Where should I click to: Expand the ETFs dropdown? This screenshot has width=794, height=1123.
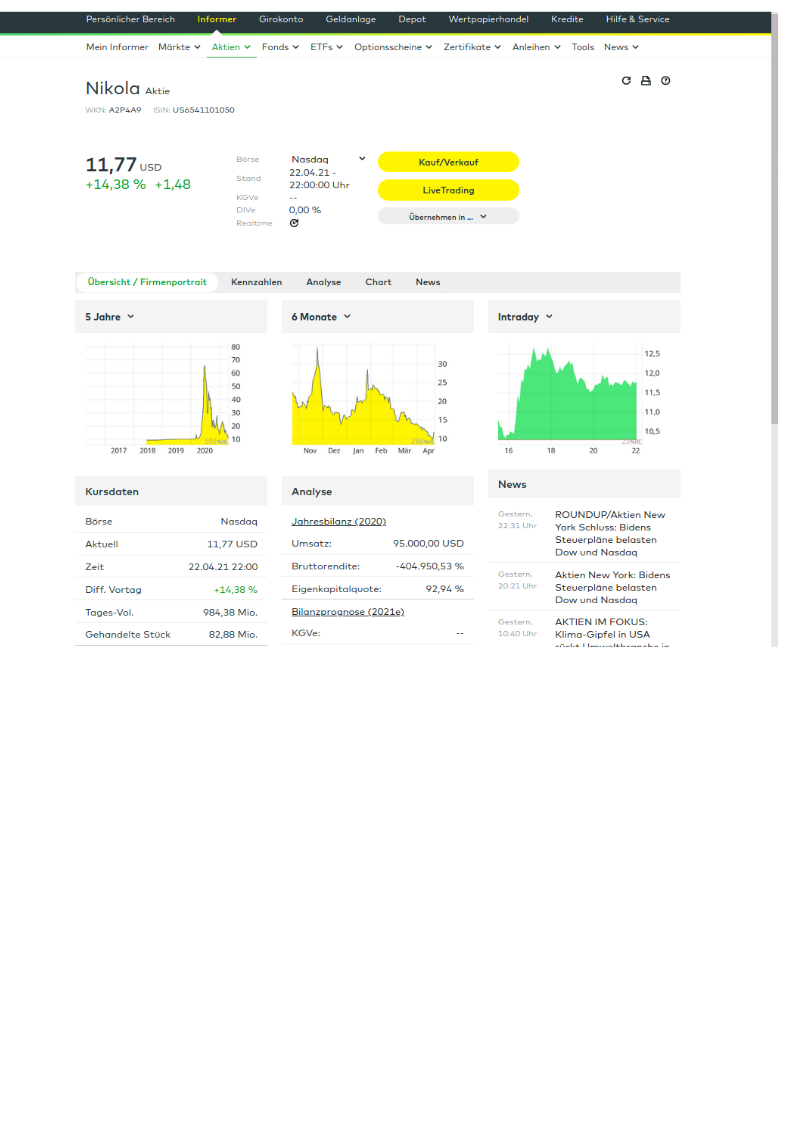[326, 47]
